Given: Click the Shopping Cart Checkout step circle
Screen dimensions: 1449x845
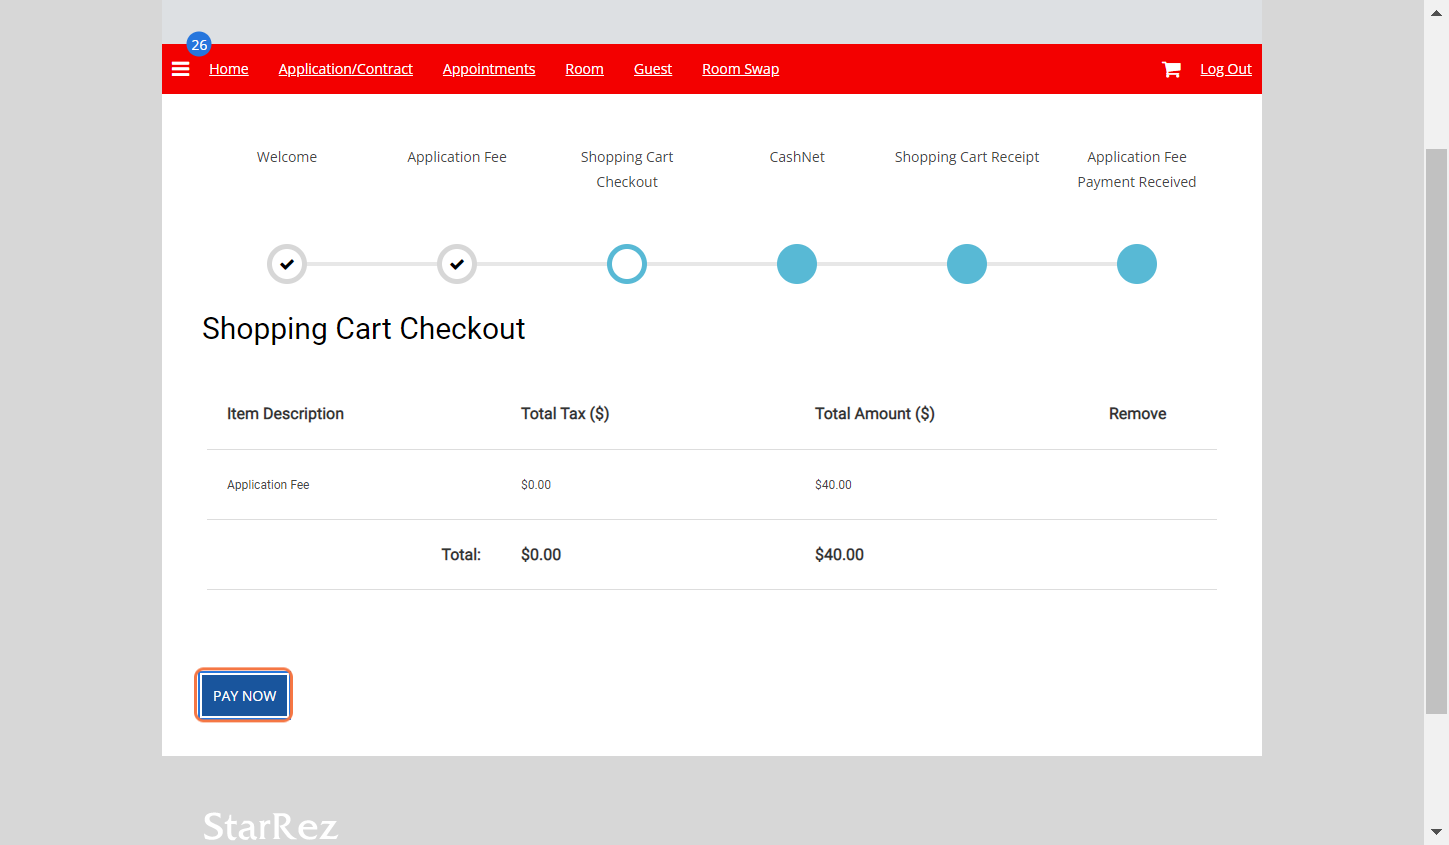Looking at the screenshot, I should [x=627, y=264].
